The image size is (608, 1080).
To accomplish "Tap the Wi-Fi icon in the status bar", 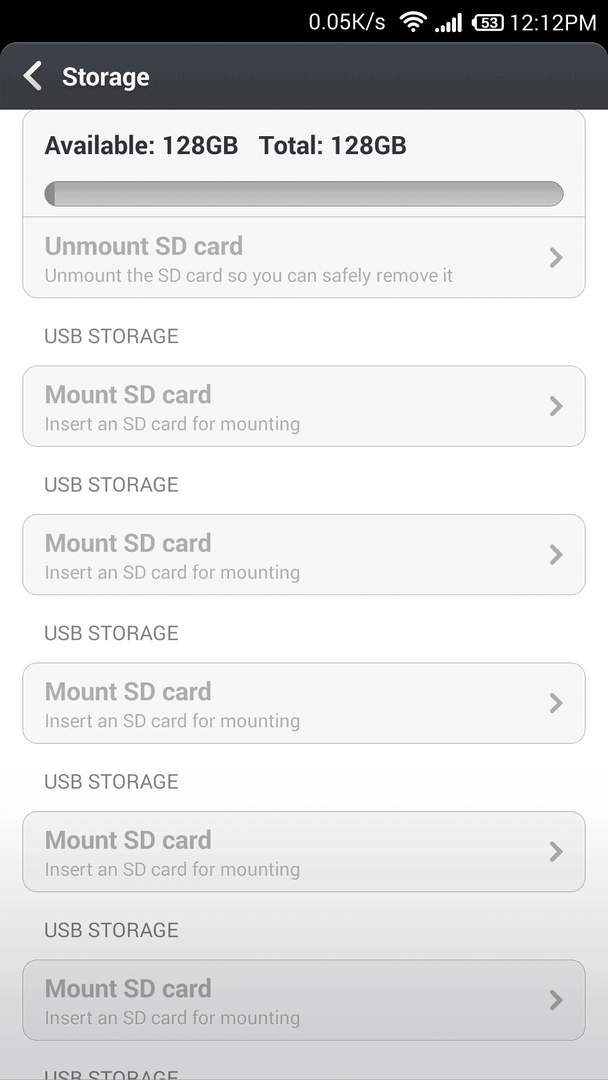I will [413, 23].
